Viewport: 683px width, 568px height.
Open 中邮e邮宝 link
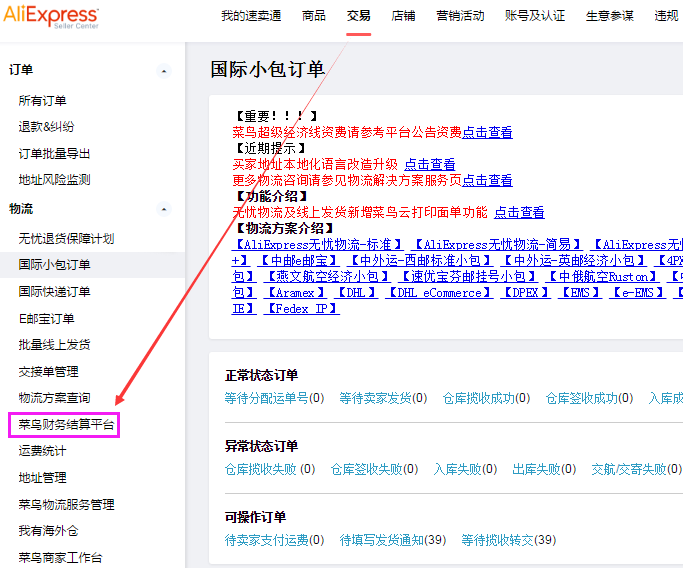298,260
